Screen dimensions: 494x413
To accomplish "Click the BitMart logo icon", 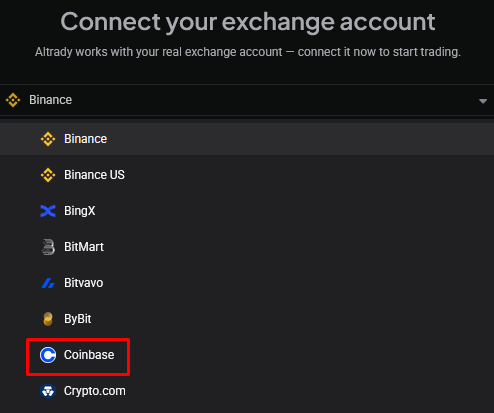I will coord(48,247).
